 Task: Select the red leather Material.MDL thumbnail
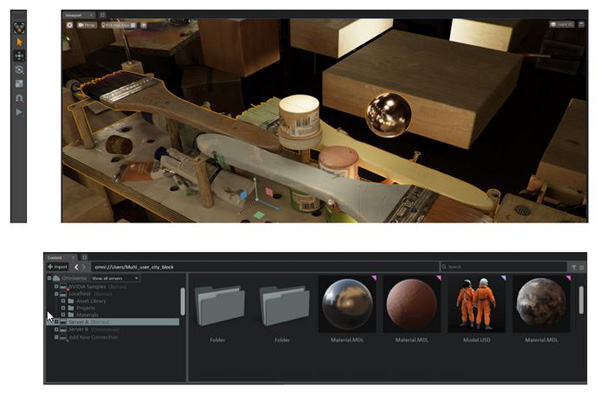(412, 304)
